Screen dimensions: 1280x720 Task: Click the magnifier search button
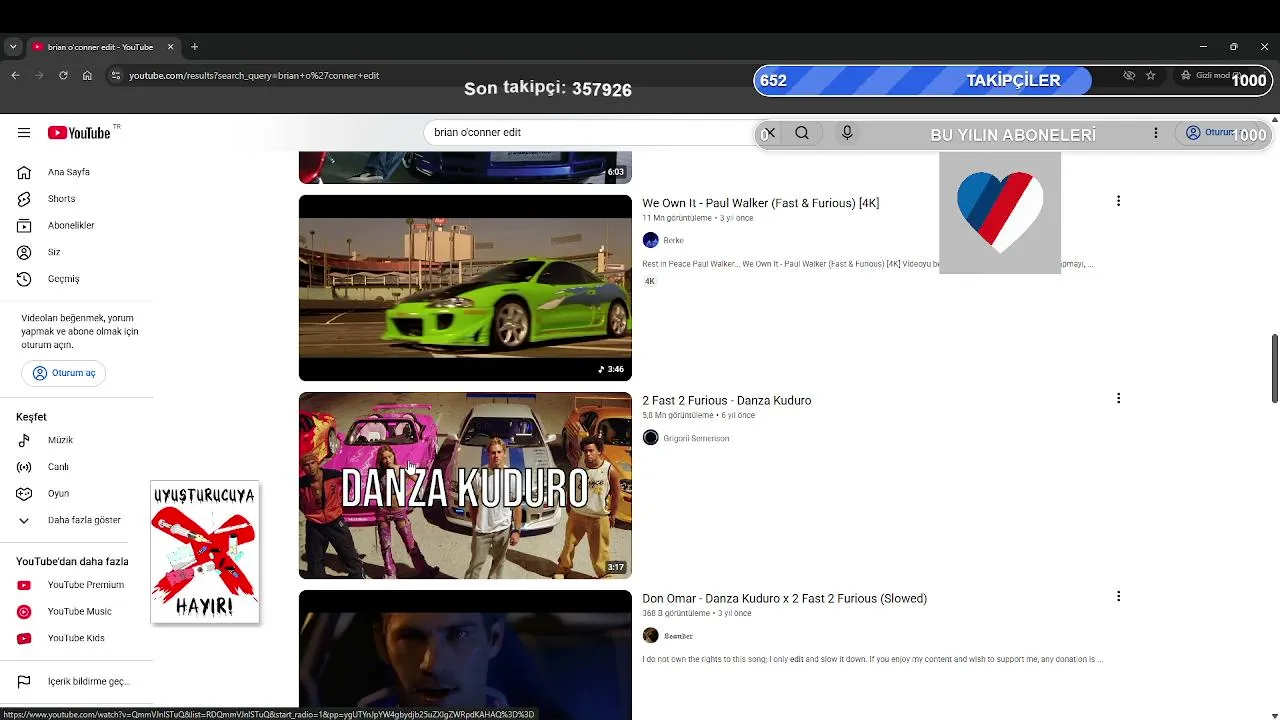tap(802, 133)
